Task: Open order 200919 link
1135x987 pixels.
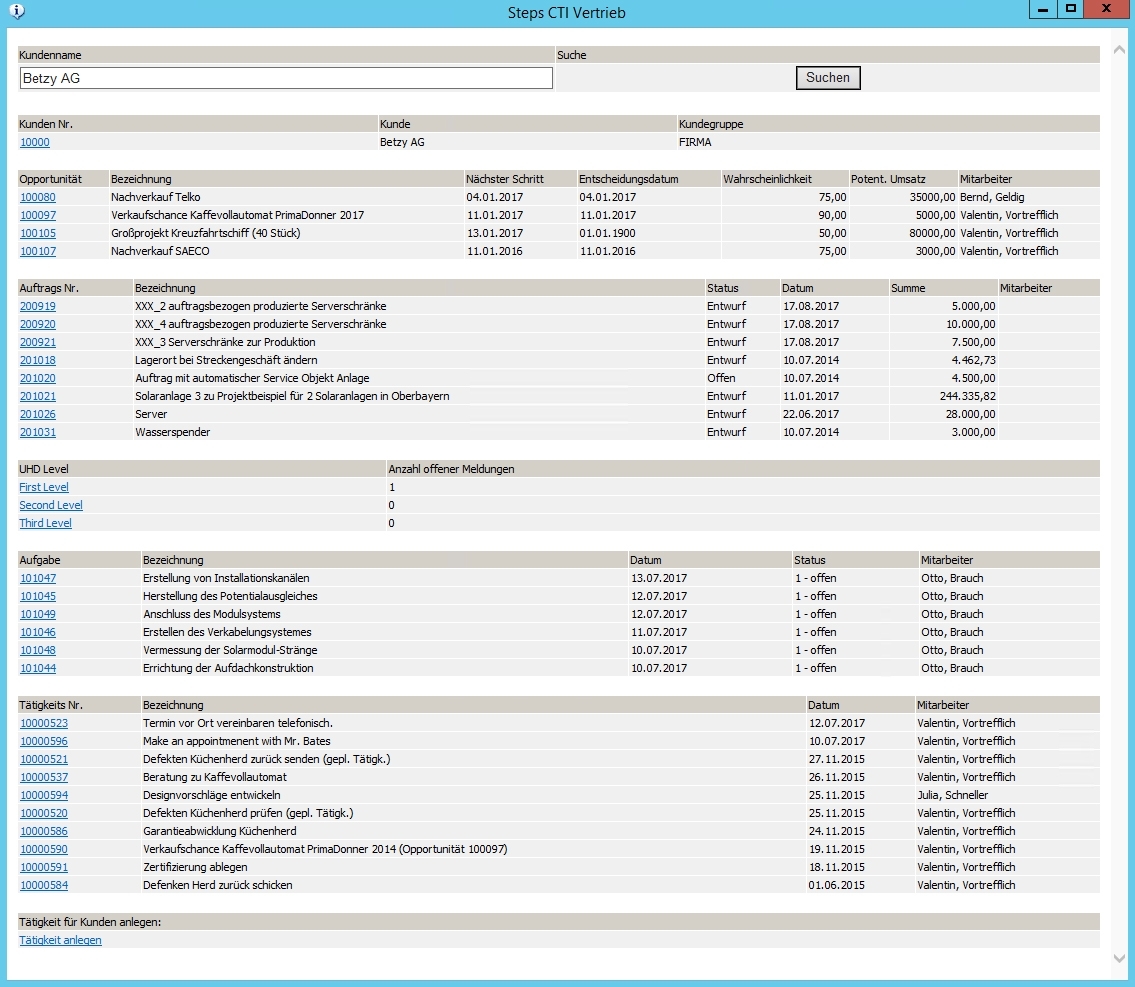Action: [38, 307]
